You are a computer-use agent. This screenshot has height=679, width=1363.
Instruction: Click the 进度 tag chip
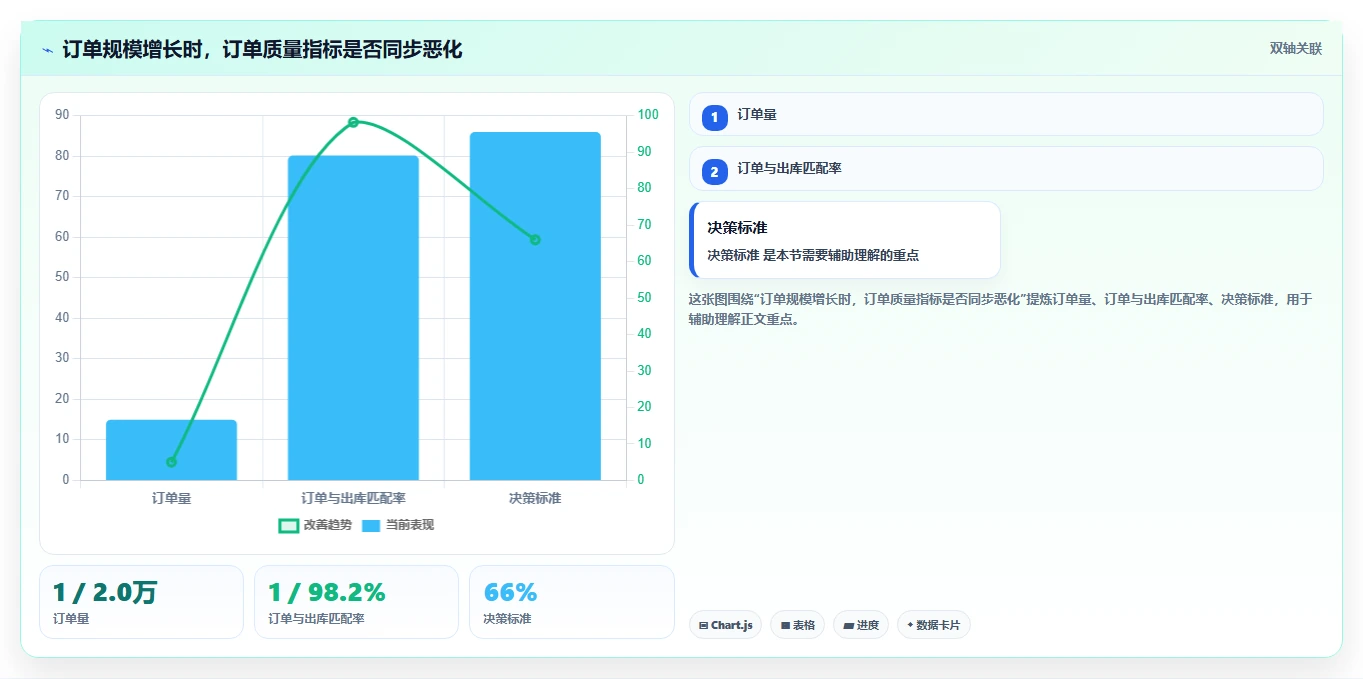pos(860,625)
